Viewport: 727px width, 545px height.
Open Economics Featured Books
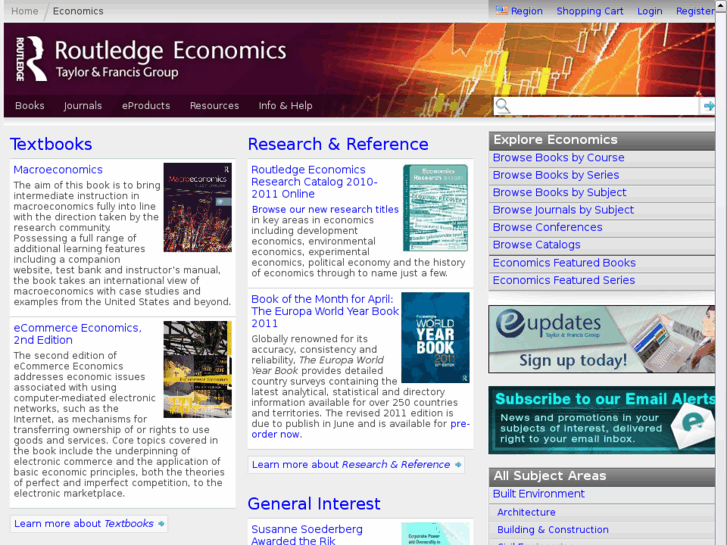[x=564, y=263]
